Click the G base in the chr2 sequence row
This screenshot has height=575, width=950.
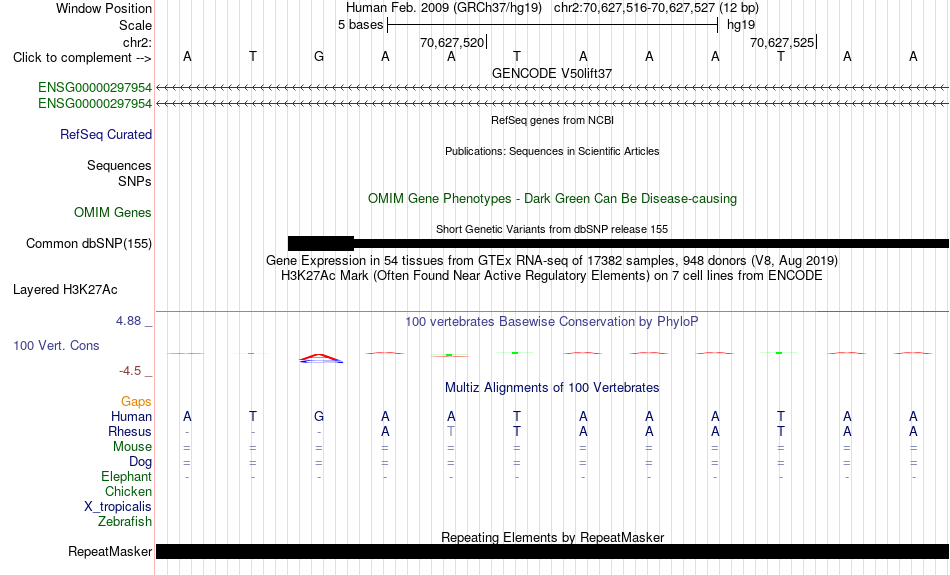319,57
